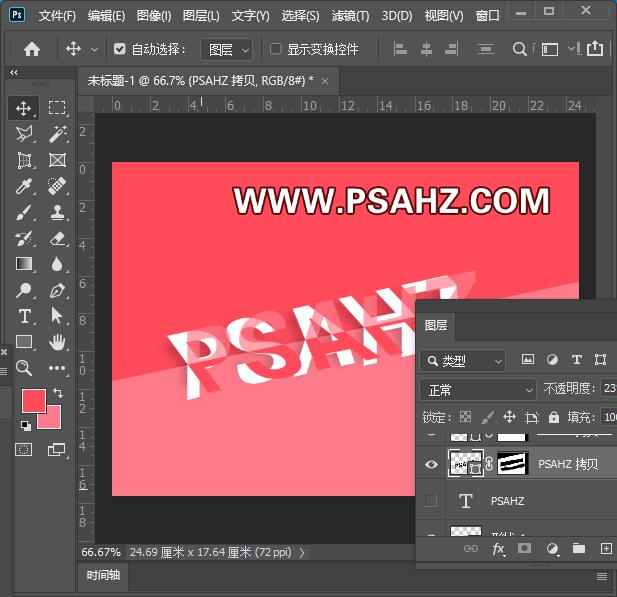
Task: Open the Move tool preset picker arrow
Action: tap(94, 50)
